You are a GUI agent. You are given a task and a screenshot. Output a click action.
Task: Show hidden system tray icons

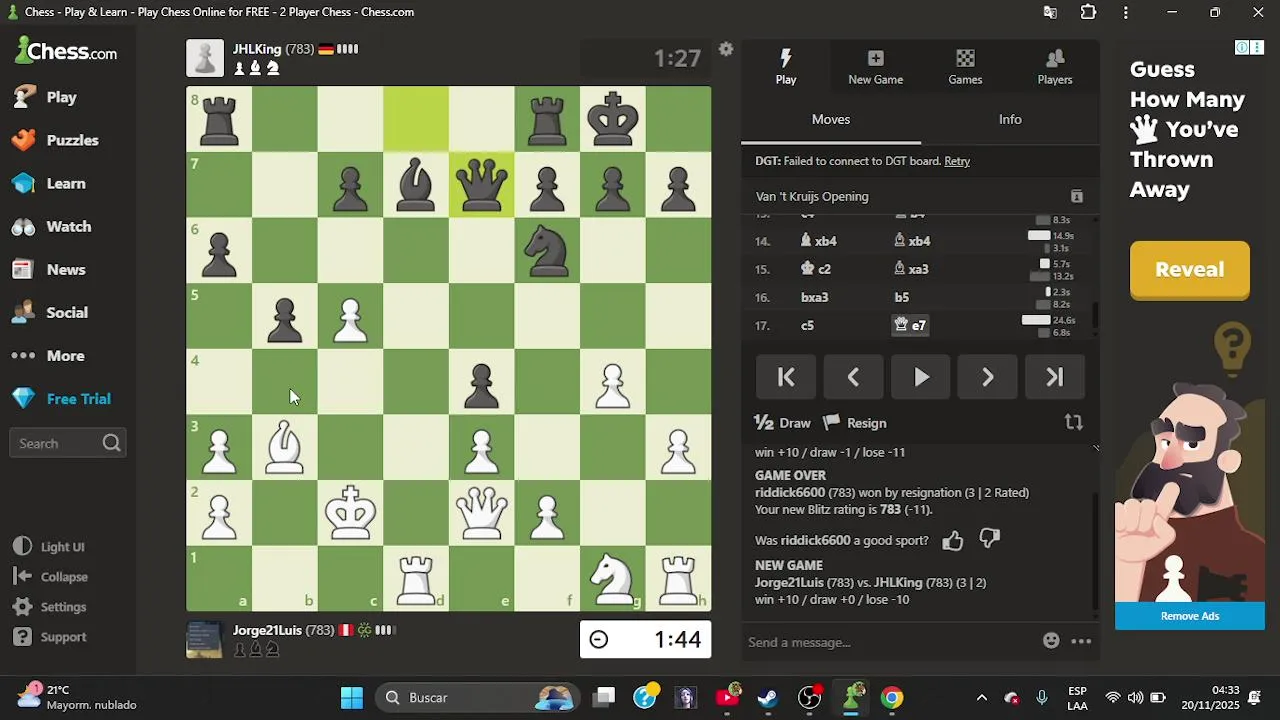(981, 698)
